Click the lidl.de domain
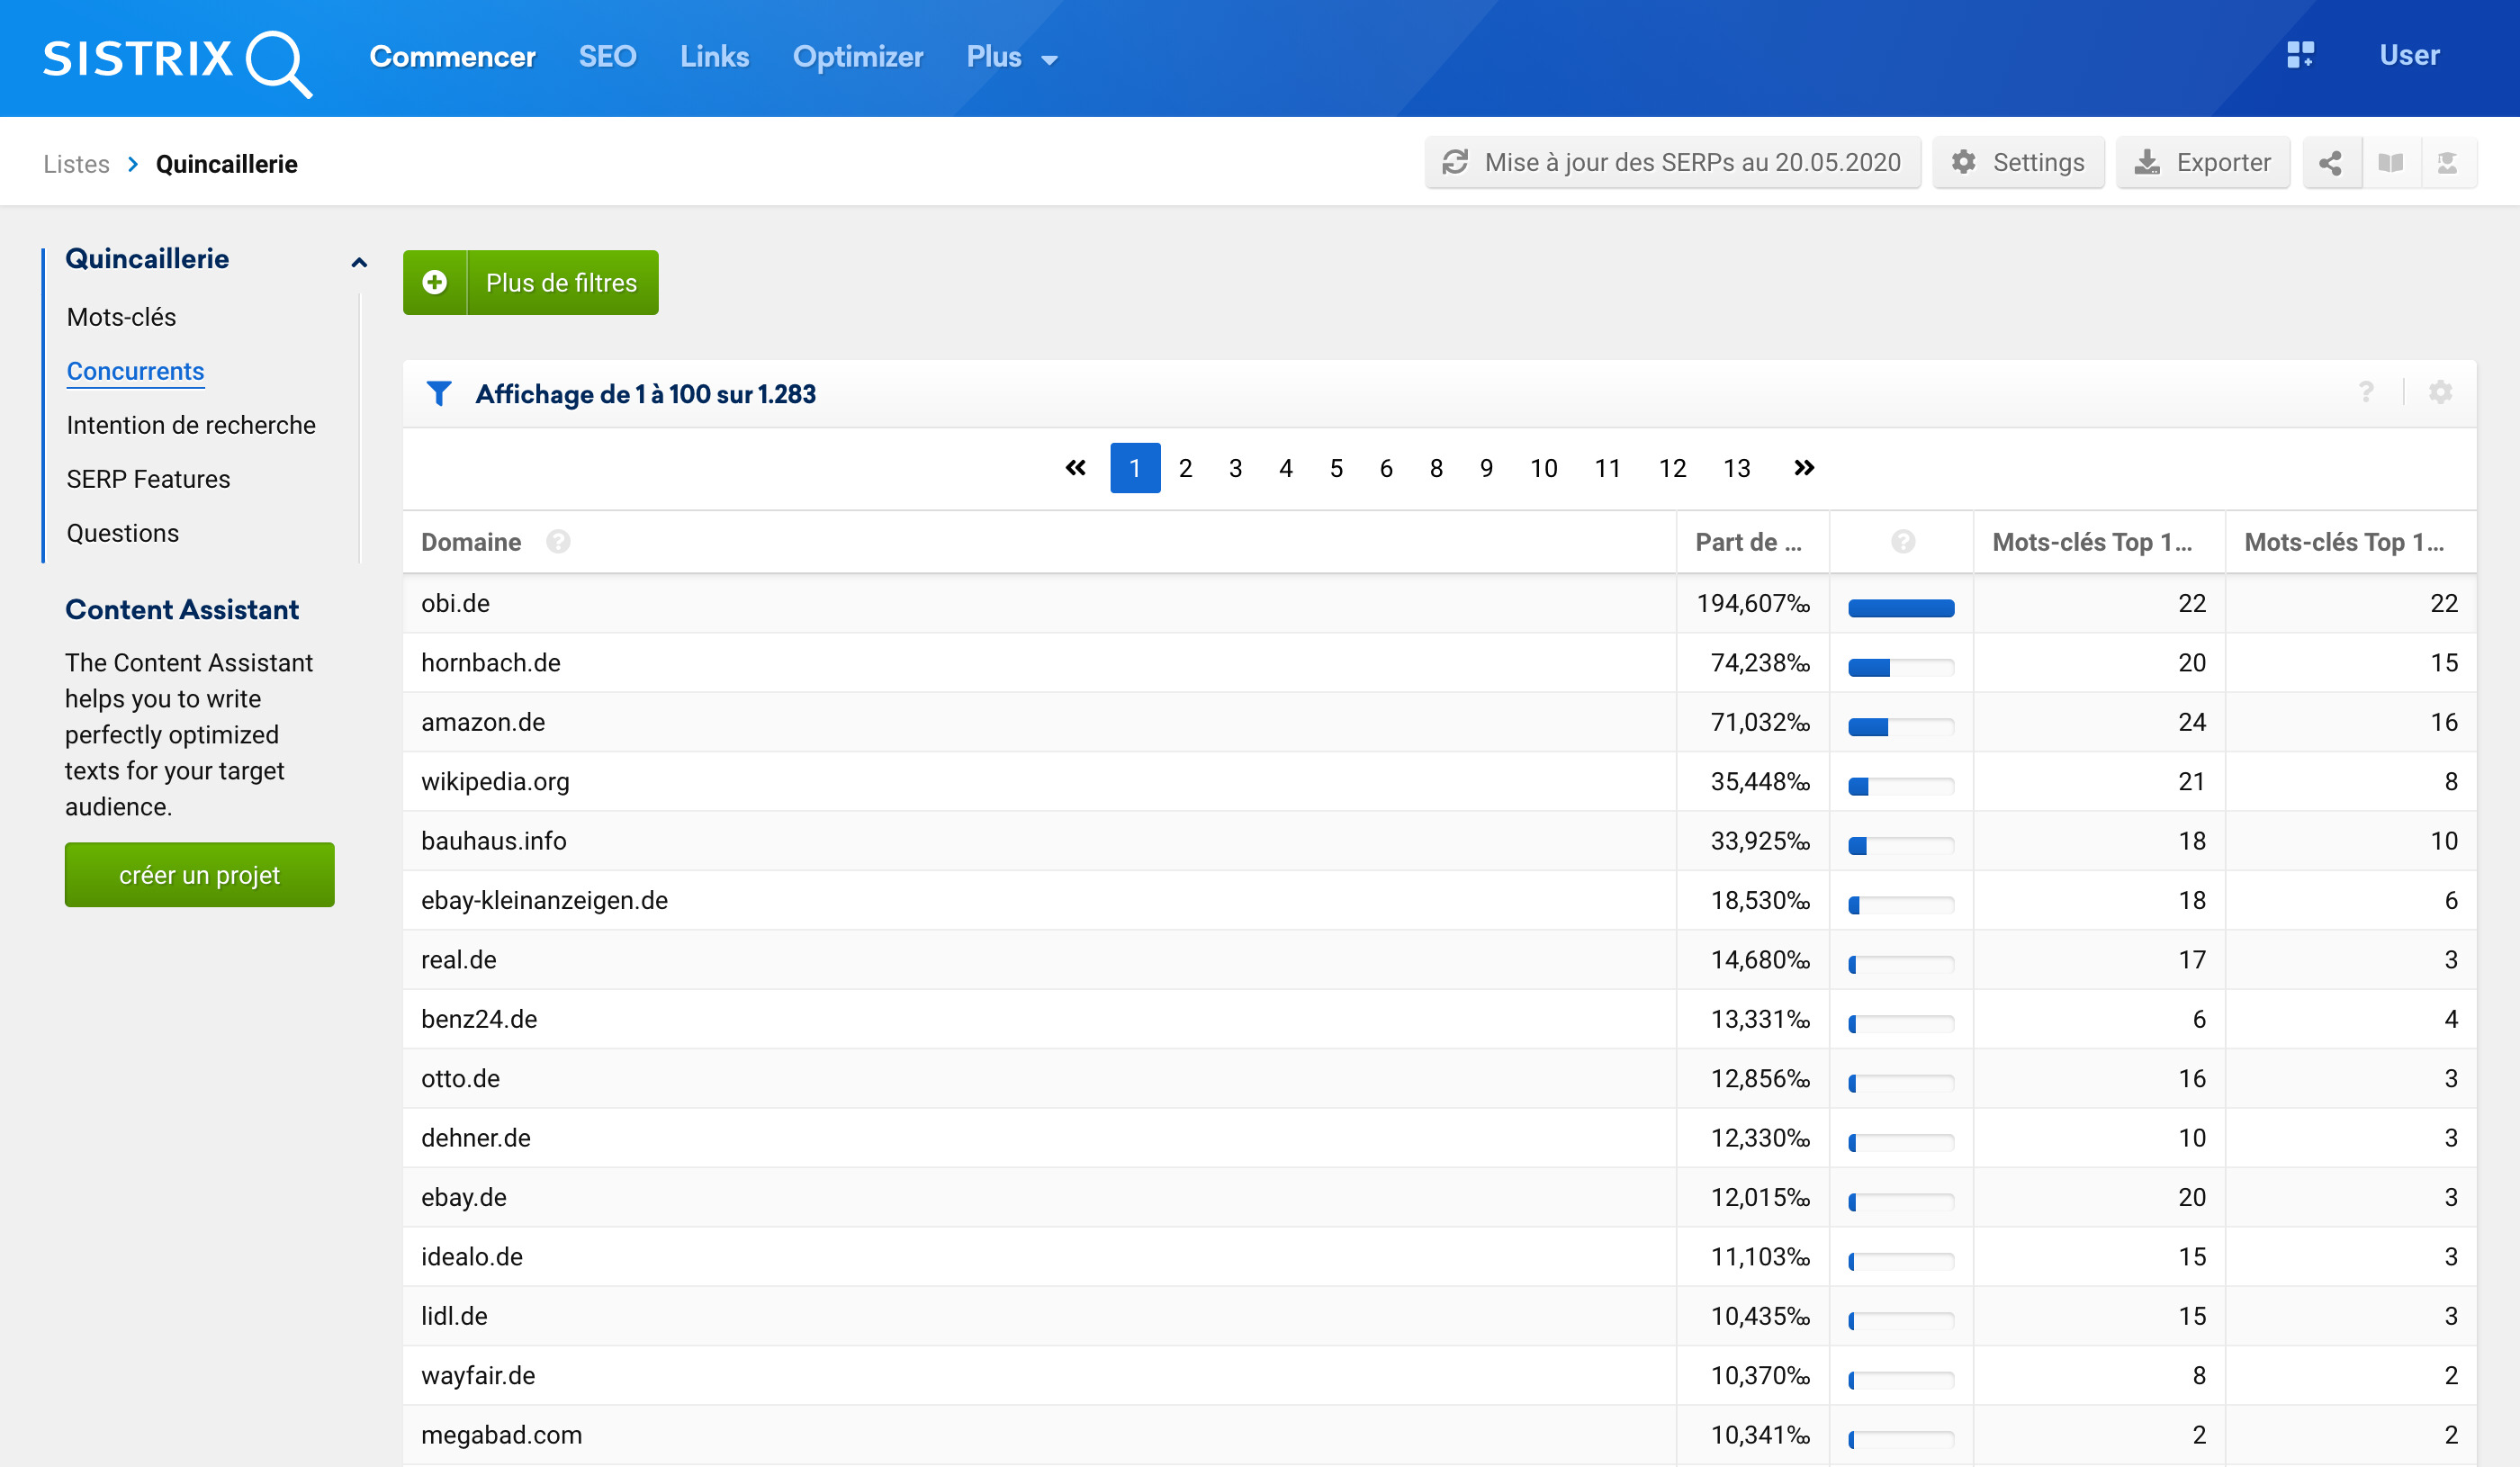2520x1467 pixels. click(x=454, y=1316)
